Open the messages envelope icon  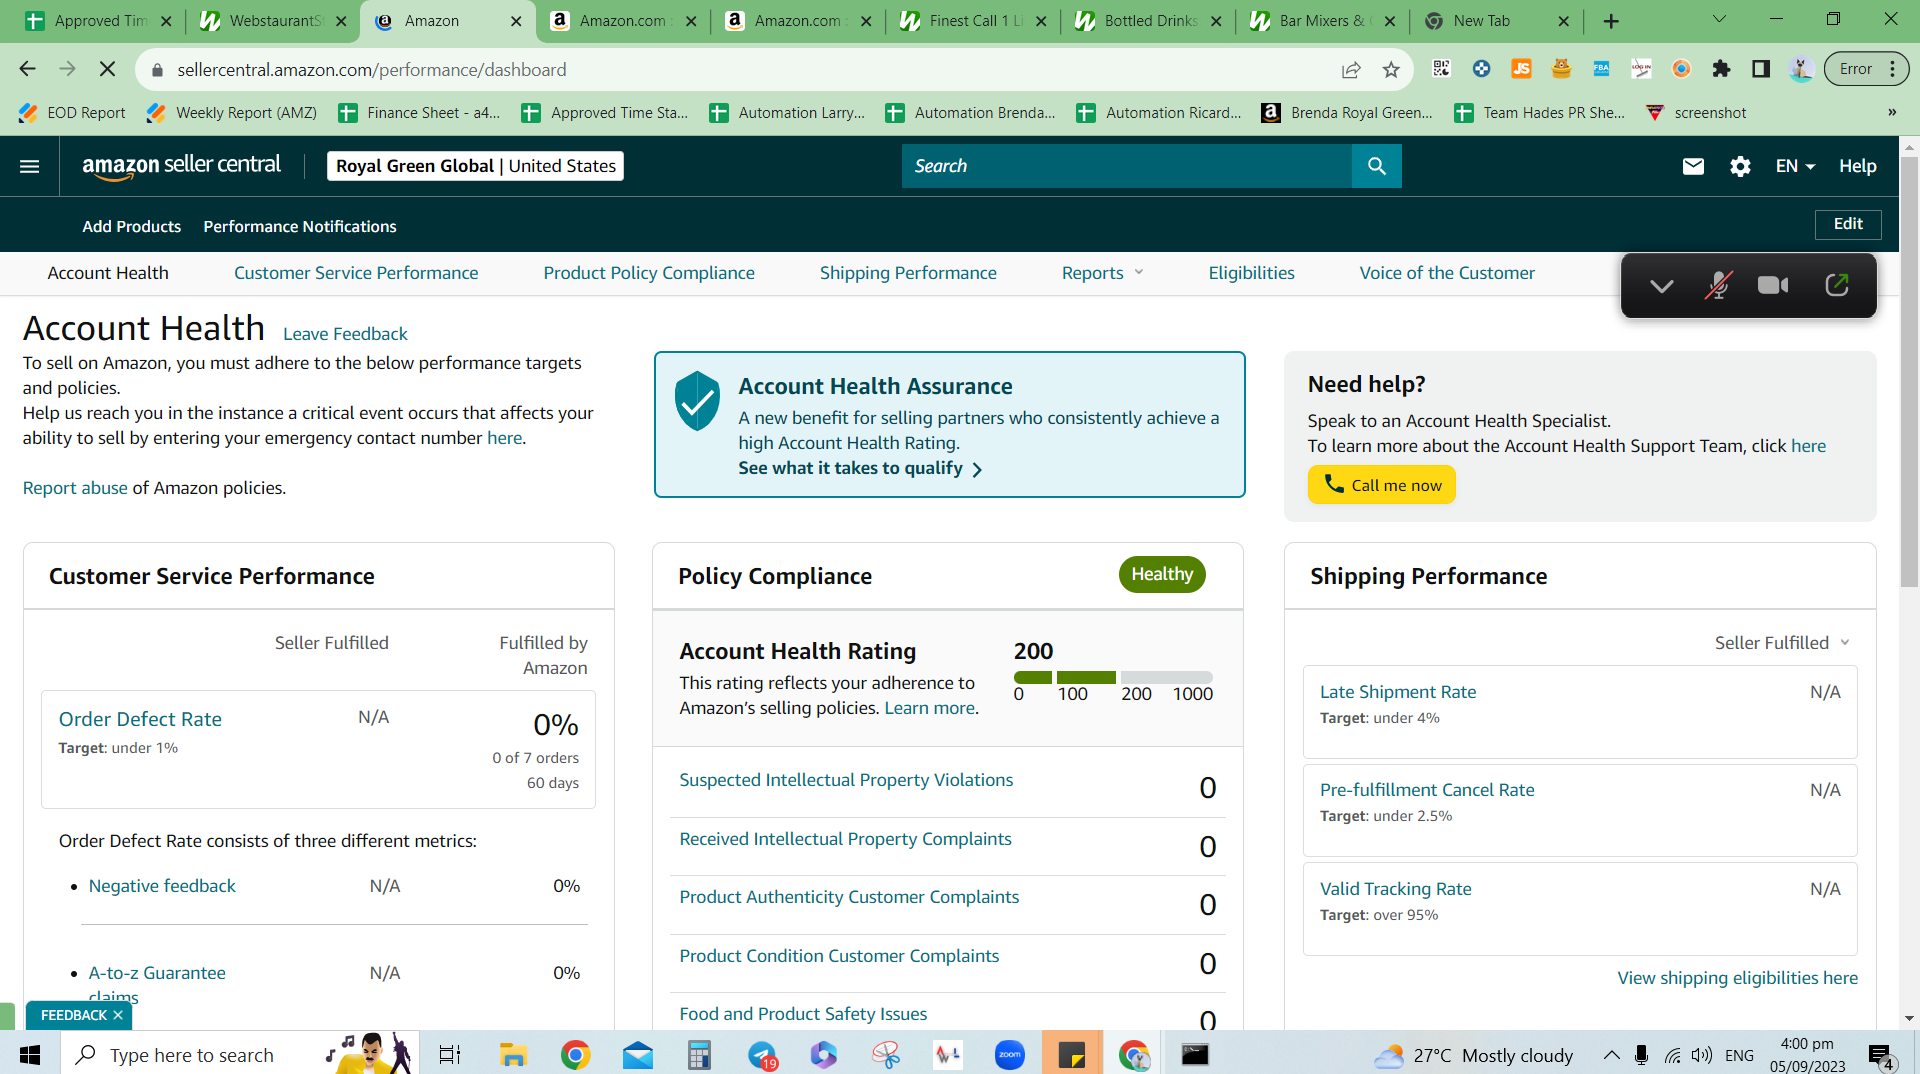tap(1693, 166)
